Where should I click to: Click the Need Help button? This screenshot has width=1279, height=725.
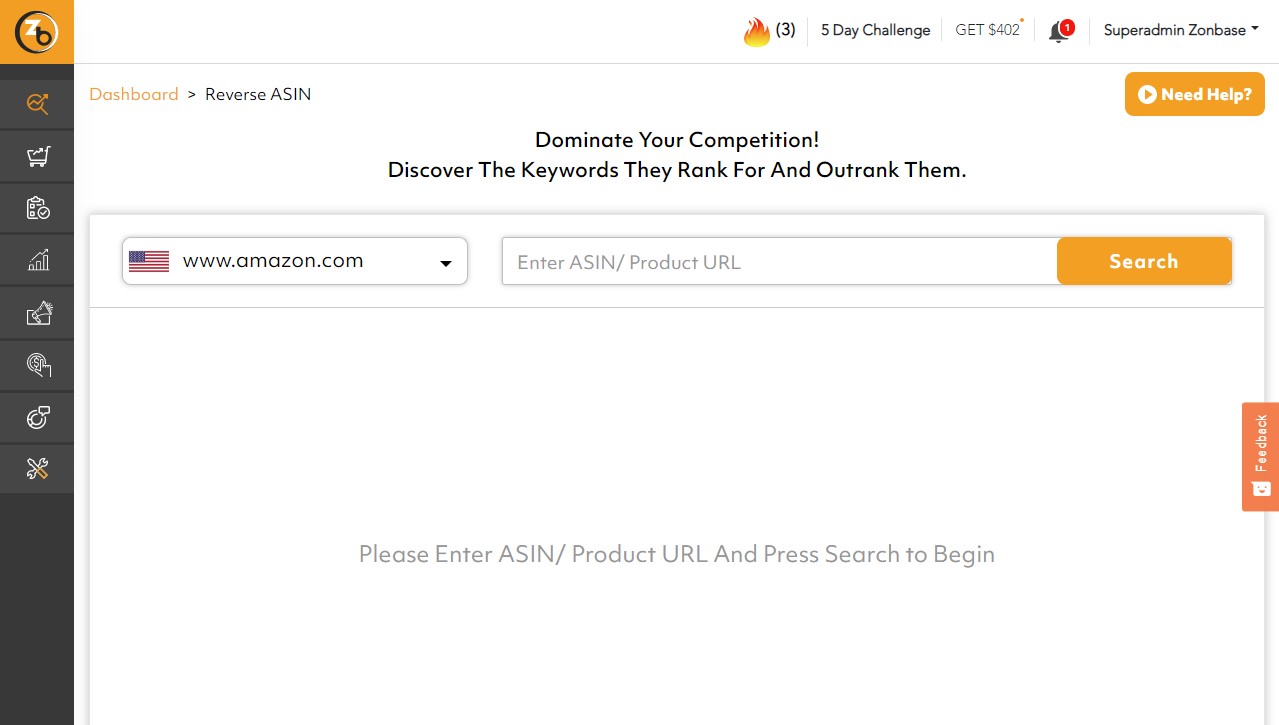1194,94
